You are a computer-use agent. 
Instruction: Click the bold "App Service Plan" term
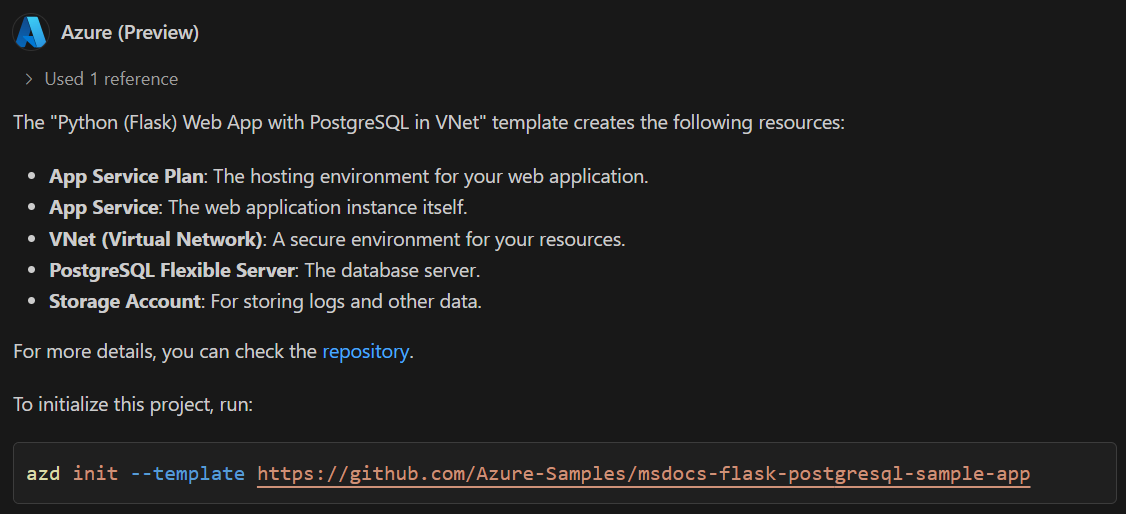[x=127, y=177]
